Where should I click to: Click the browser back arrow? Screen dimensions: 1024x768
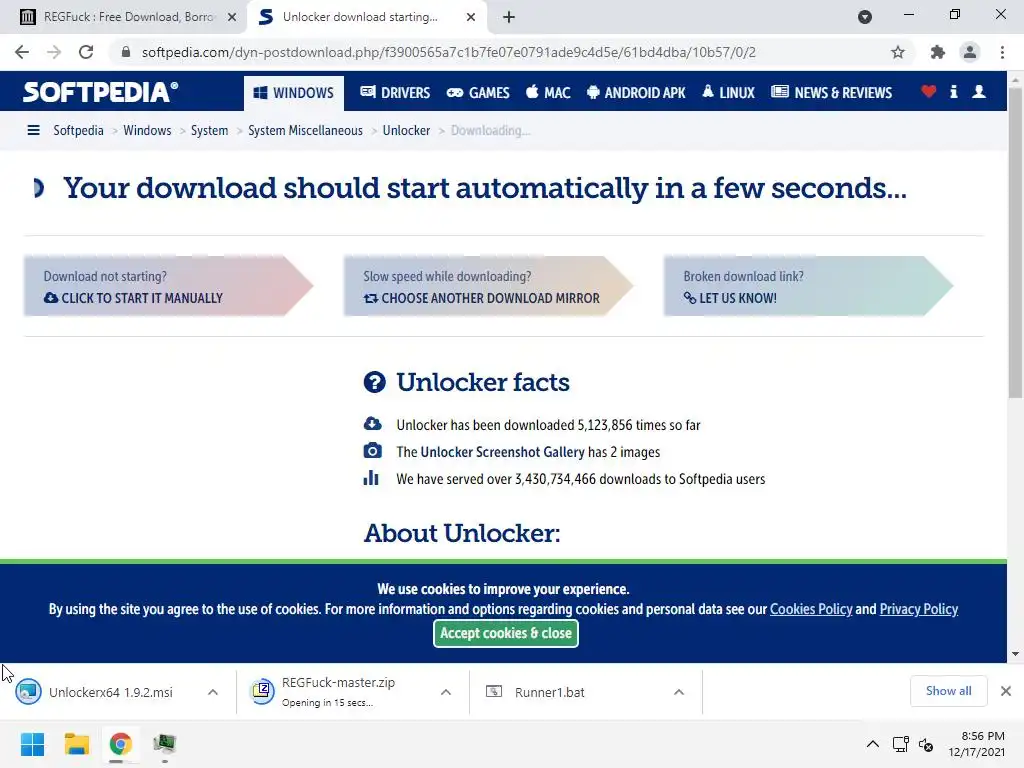point(22,52)
